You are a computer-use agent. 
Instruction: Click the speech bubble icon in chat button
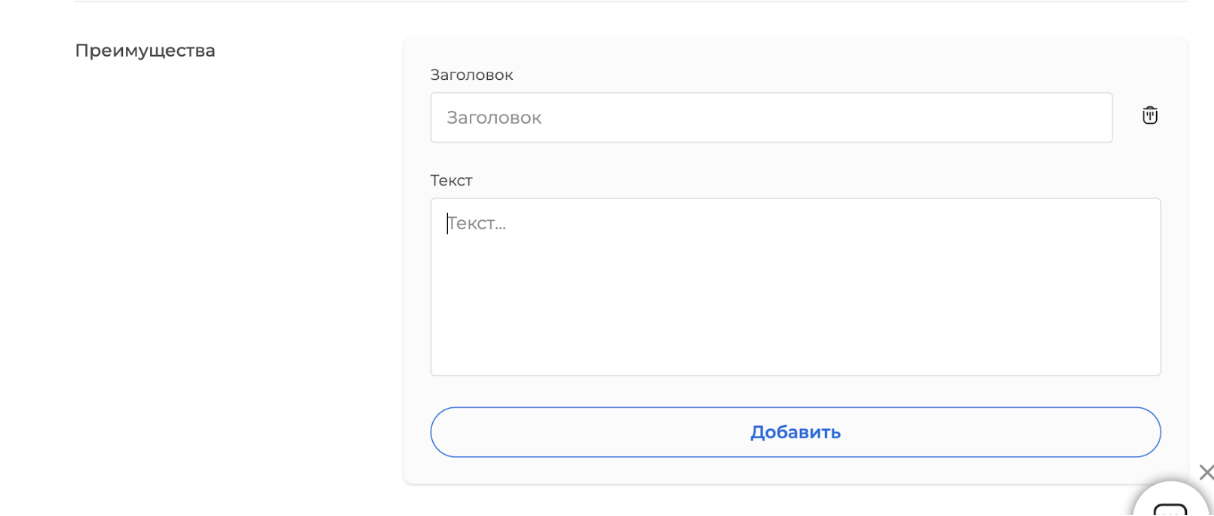(1171, 510)
